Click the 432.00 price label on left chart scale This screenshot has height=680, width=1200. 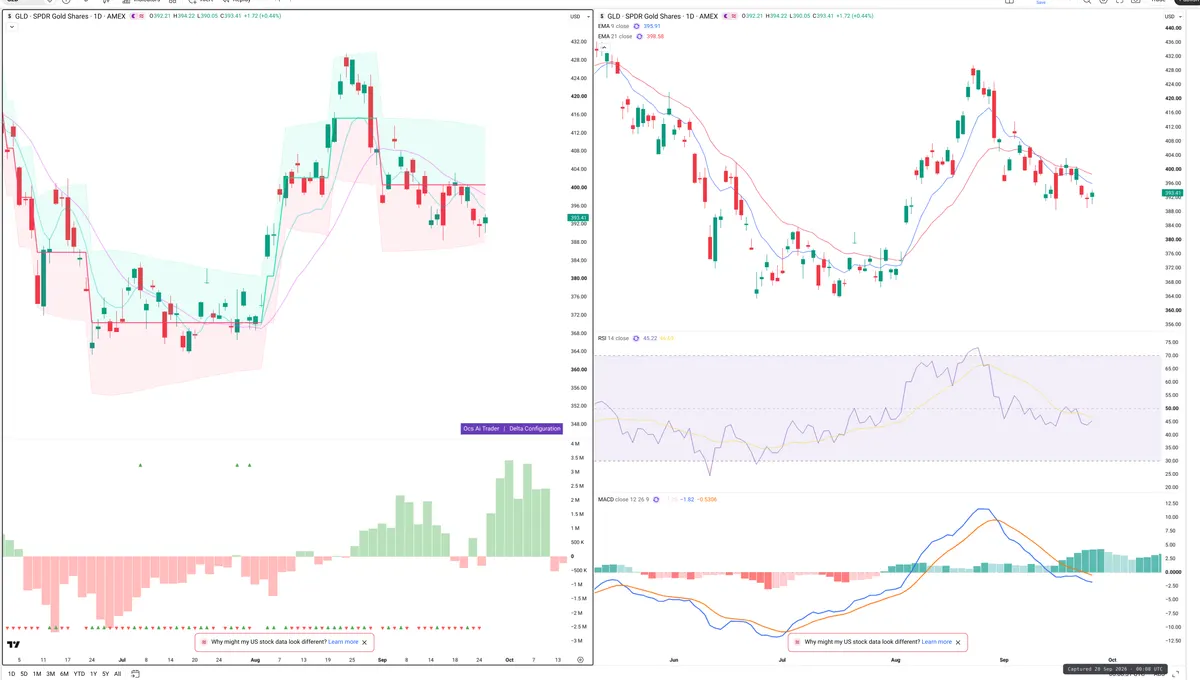[x=578, y=42]
